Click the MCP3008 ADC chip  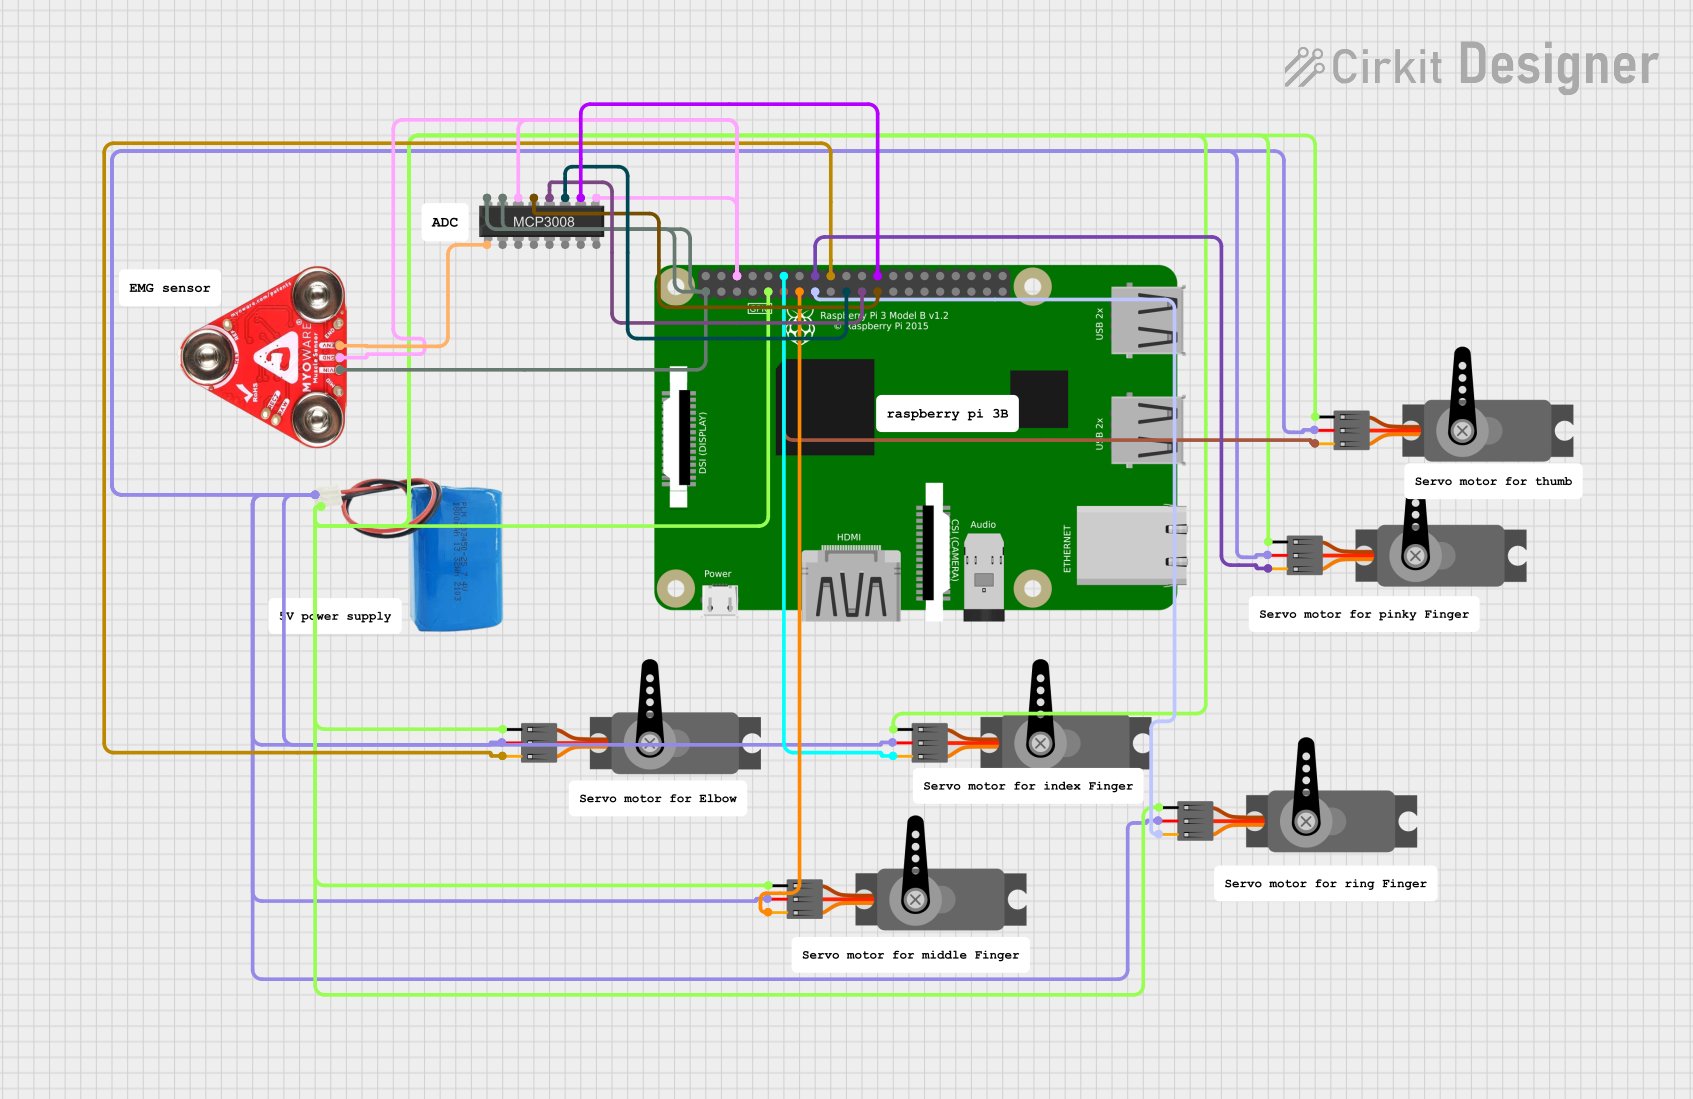pos(541,221)
